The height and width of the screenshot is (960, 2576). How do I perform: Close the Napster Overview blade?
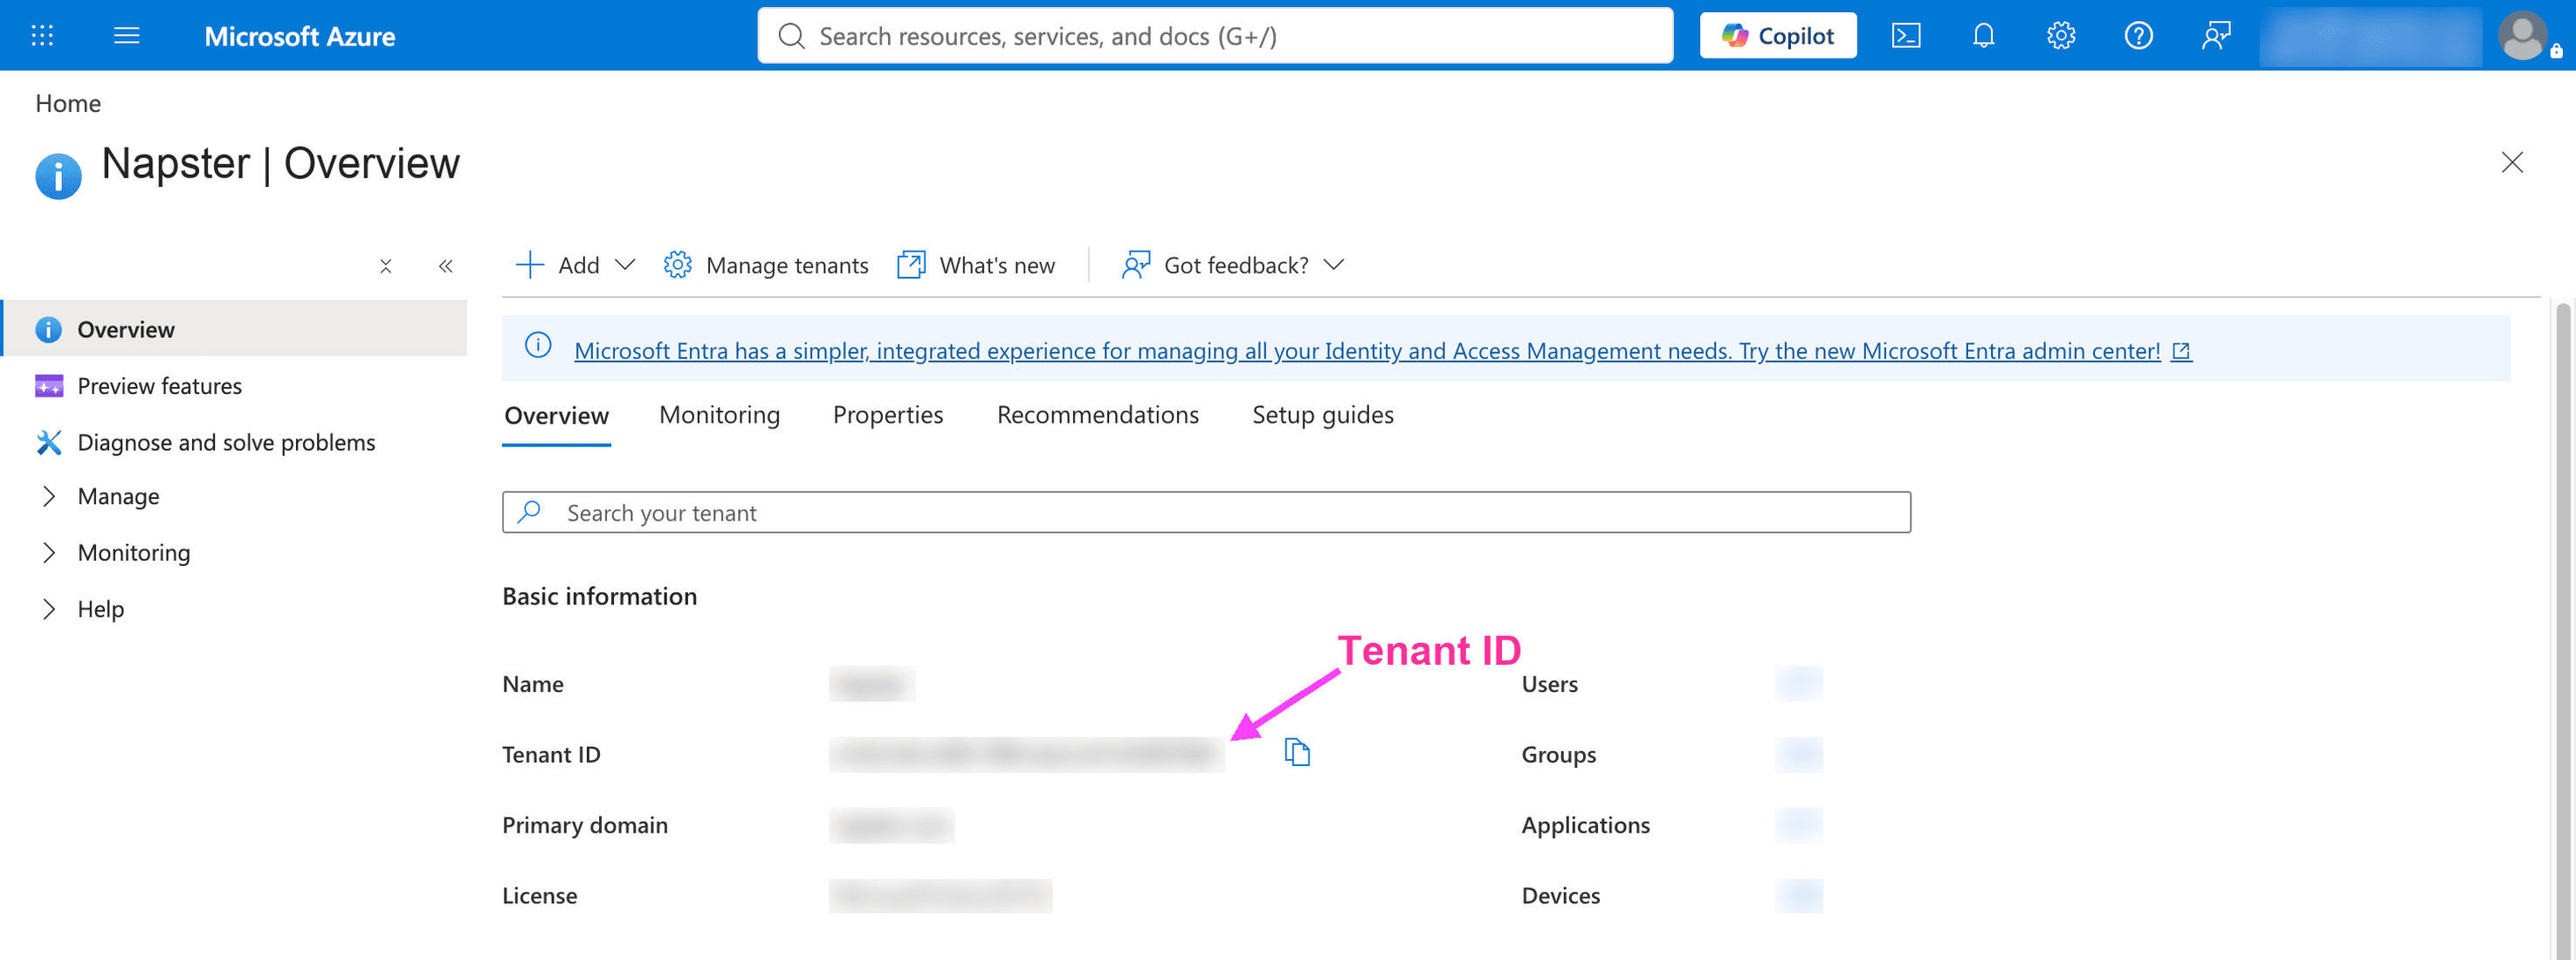pos(2512,162)
